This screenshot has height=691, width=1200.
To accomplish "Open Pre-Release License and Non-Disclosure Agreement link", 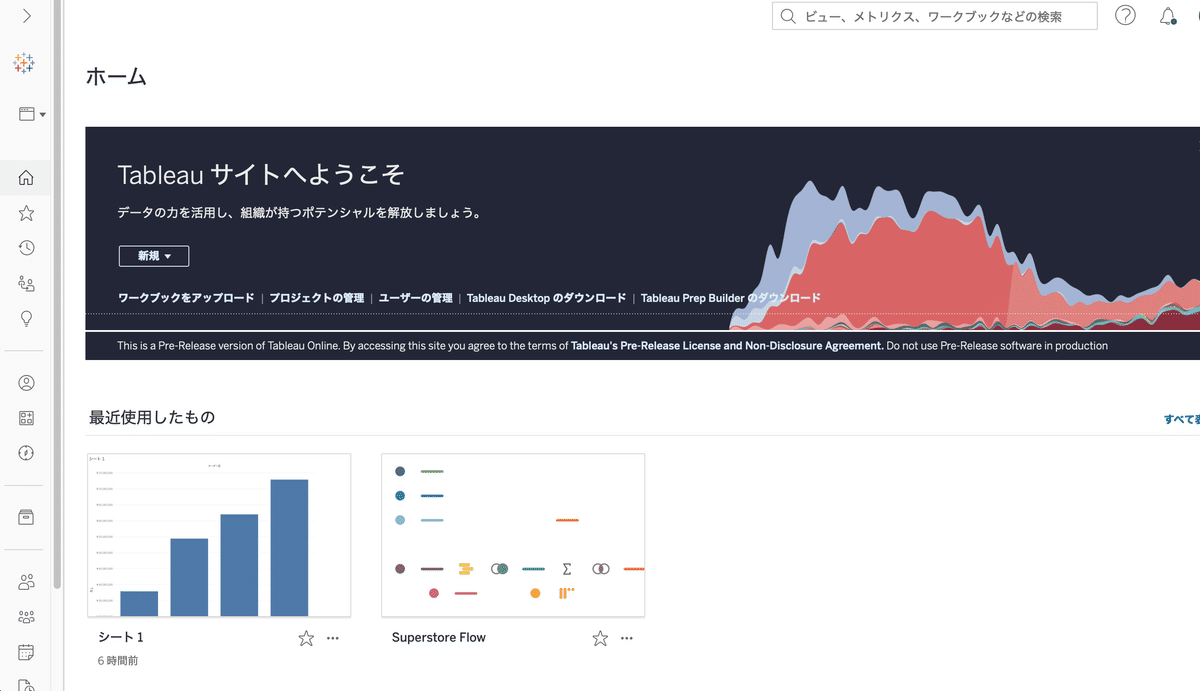I will click(728, 346).
